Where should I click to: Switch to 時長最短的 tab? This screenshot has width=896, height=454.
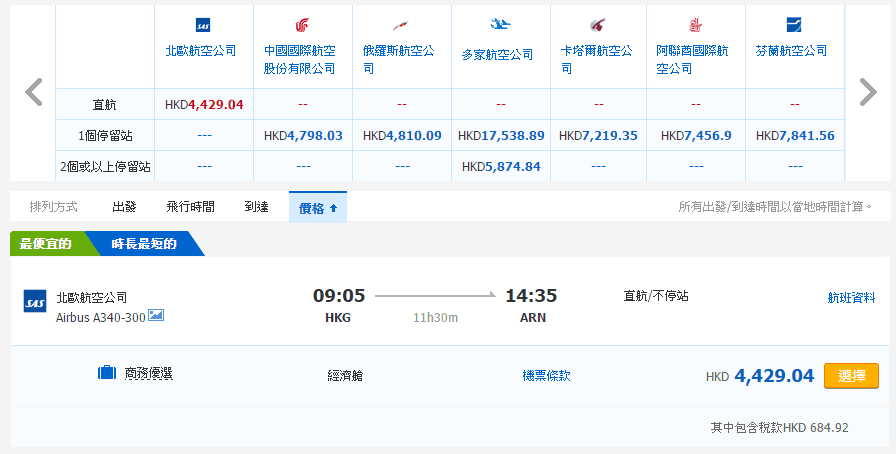pyautogui.click(x=144, y=243)
